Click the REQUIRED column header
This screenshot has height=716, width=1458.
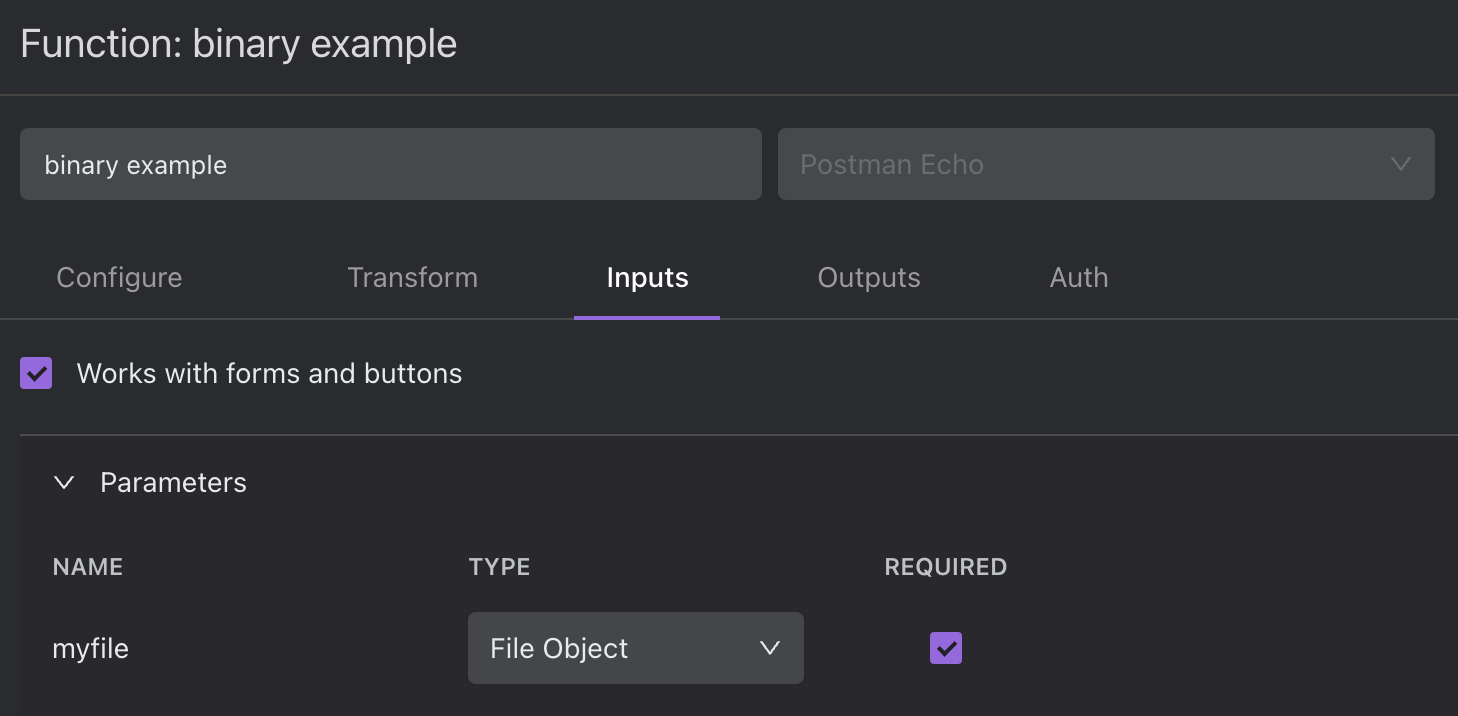[x=945, y=567]
